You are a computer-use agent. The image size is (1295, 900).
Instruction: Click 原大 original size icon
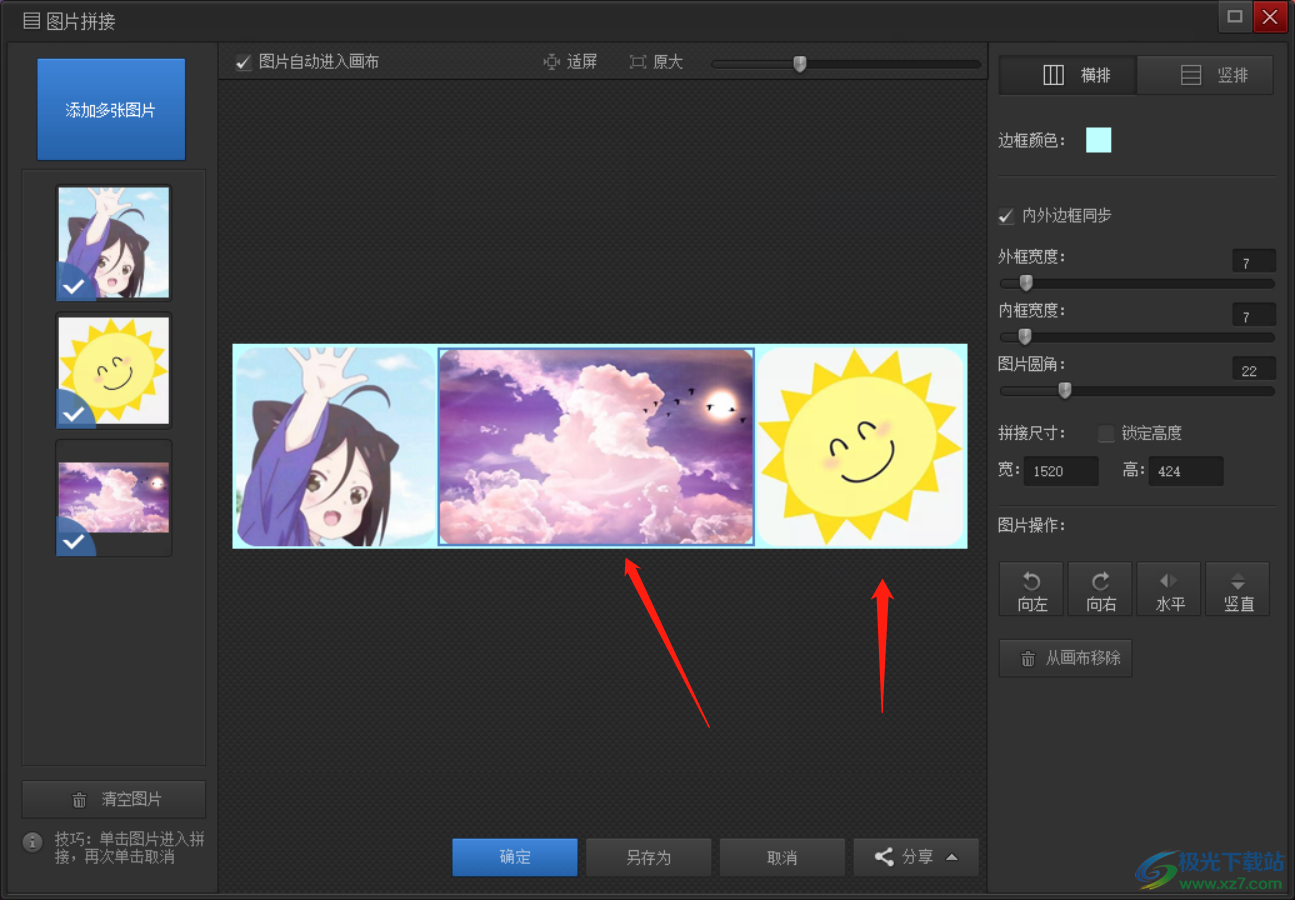click(638, 62)
